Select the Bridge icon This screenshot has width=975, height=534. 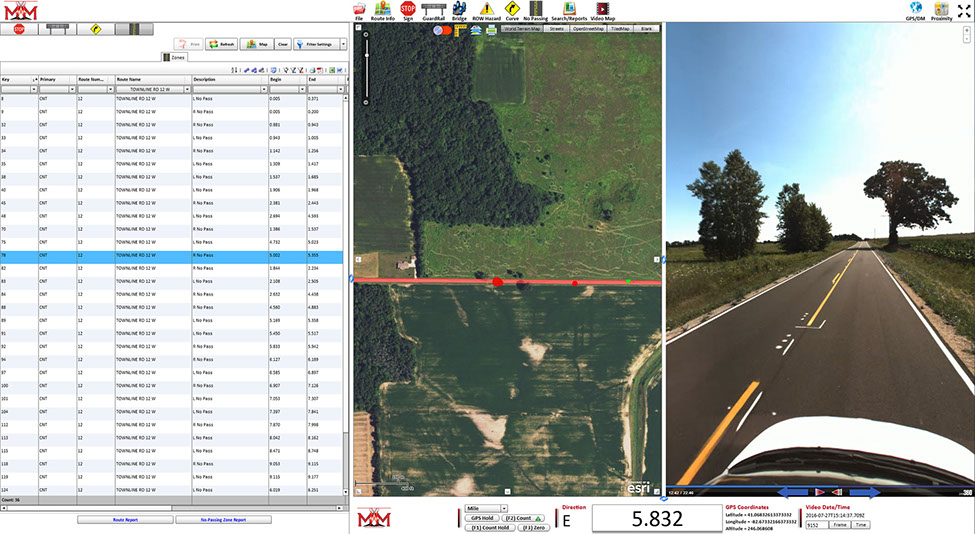[x=459, y=10]
